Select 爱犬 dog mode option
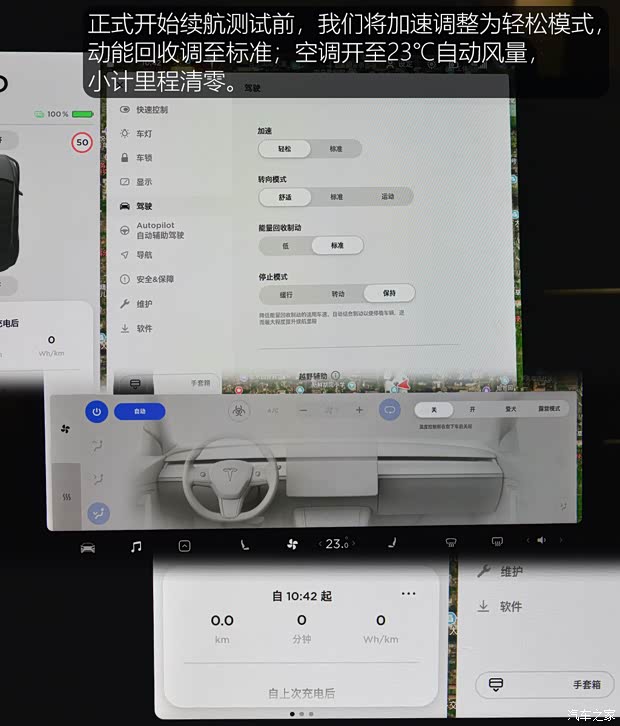620x726 pixels. pyautogui.click(x=511, y=409)
